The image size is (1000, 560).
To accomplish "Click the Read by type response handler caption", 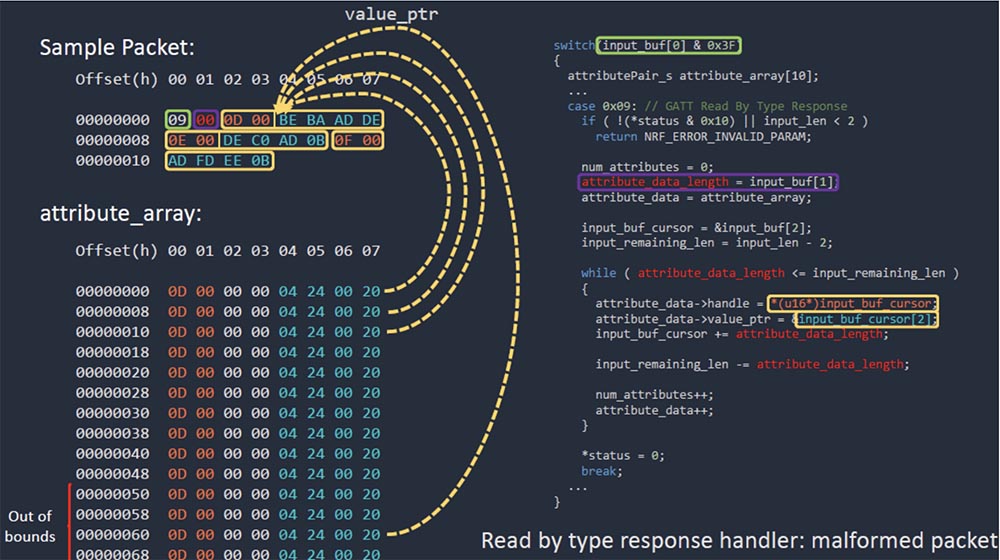I will coord(739,541).
